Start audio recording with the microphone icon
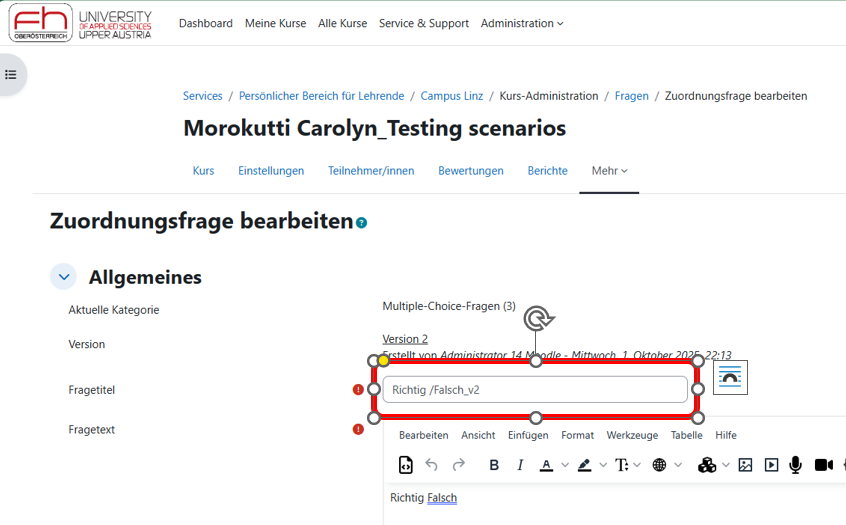This screenshot has width=846, height=525. point(796,465)
